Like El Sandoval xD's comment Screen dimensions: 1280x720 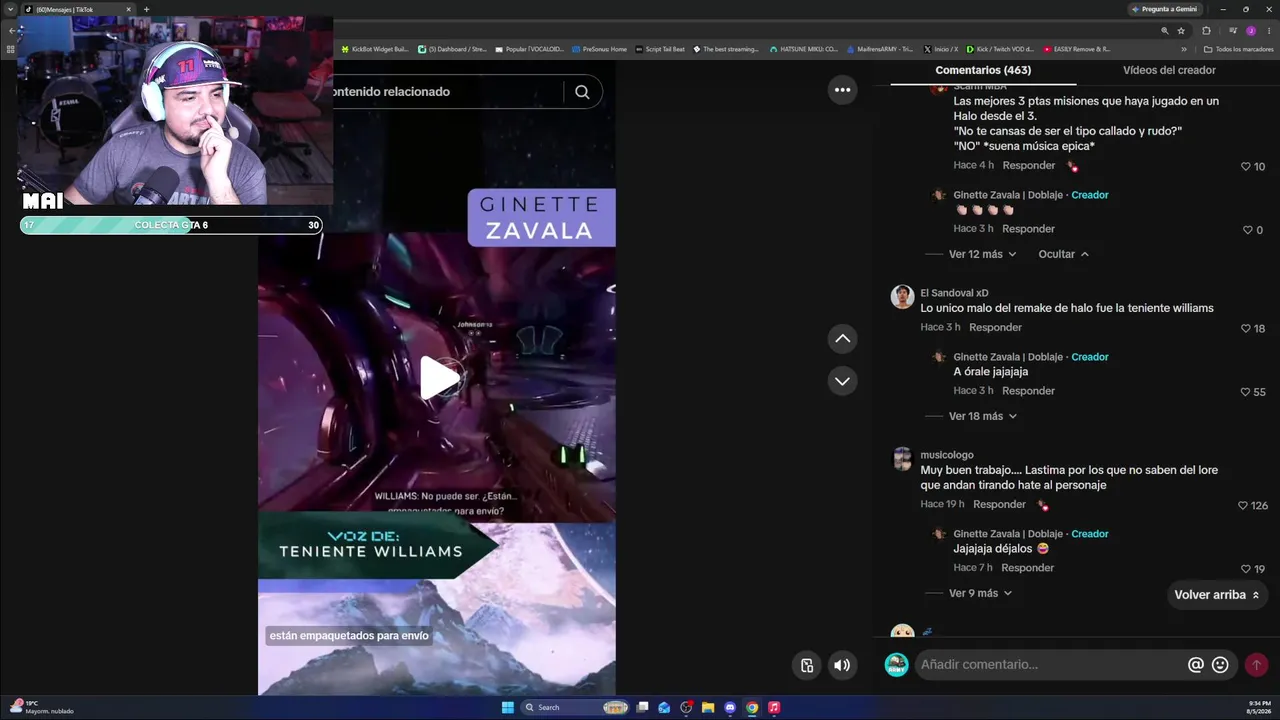point(1246,328)
